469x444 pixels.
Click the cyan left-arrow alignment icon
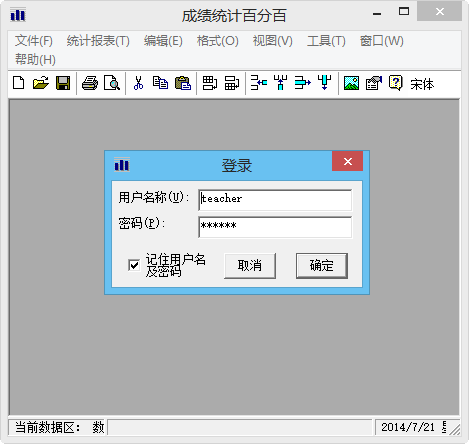click(x=259, y=83)
